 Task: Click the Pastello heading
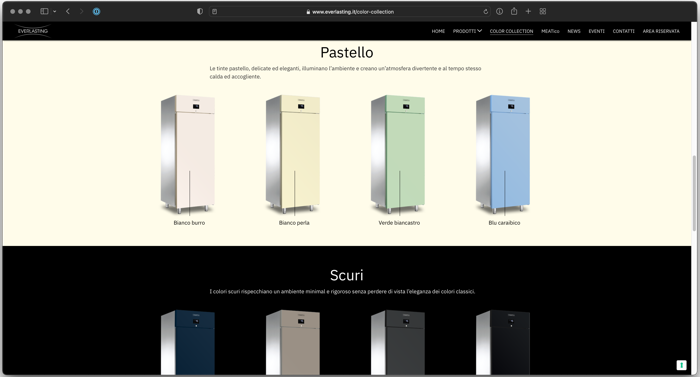347,53
